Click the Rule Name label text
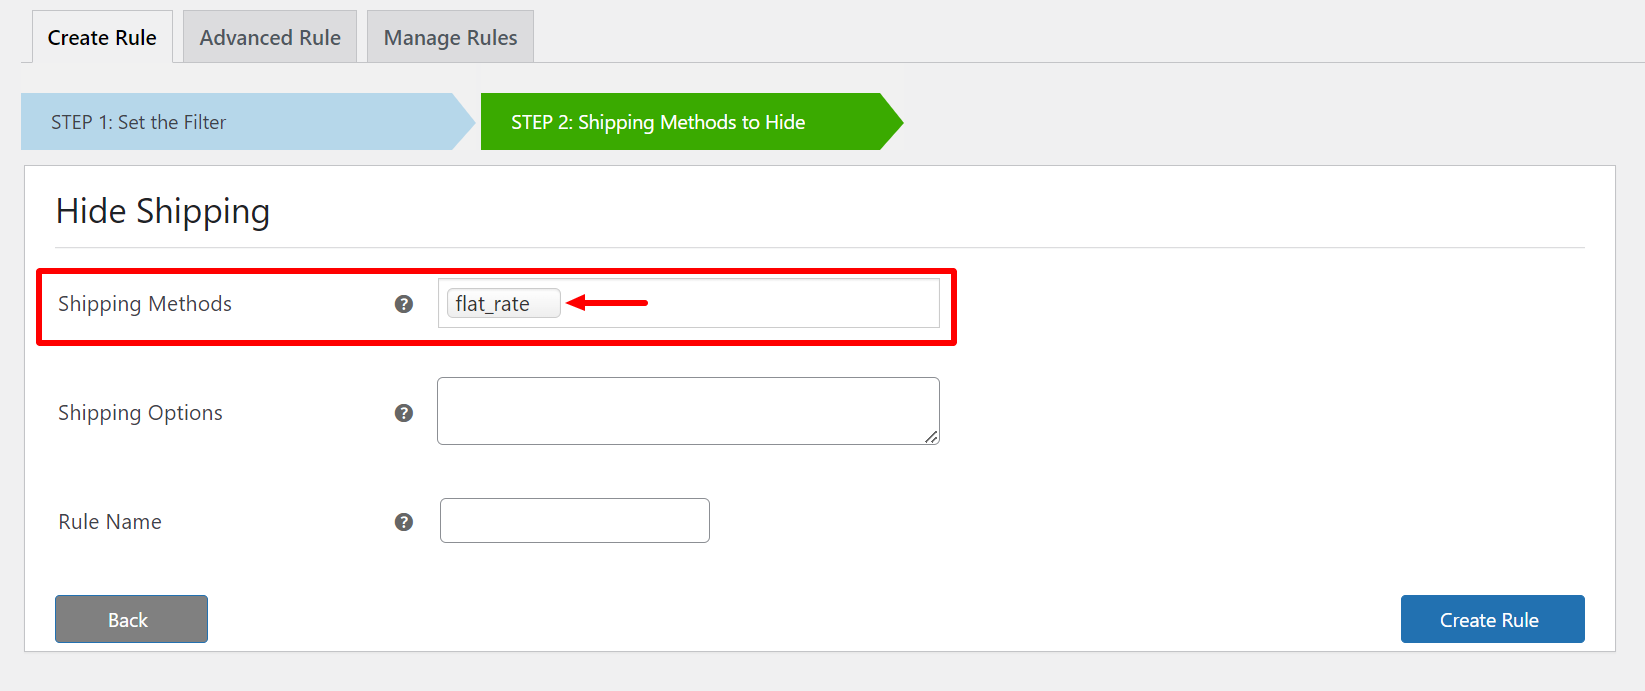This screenshot has width=1645, height=691. (x=110, y=522)
